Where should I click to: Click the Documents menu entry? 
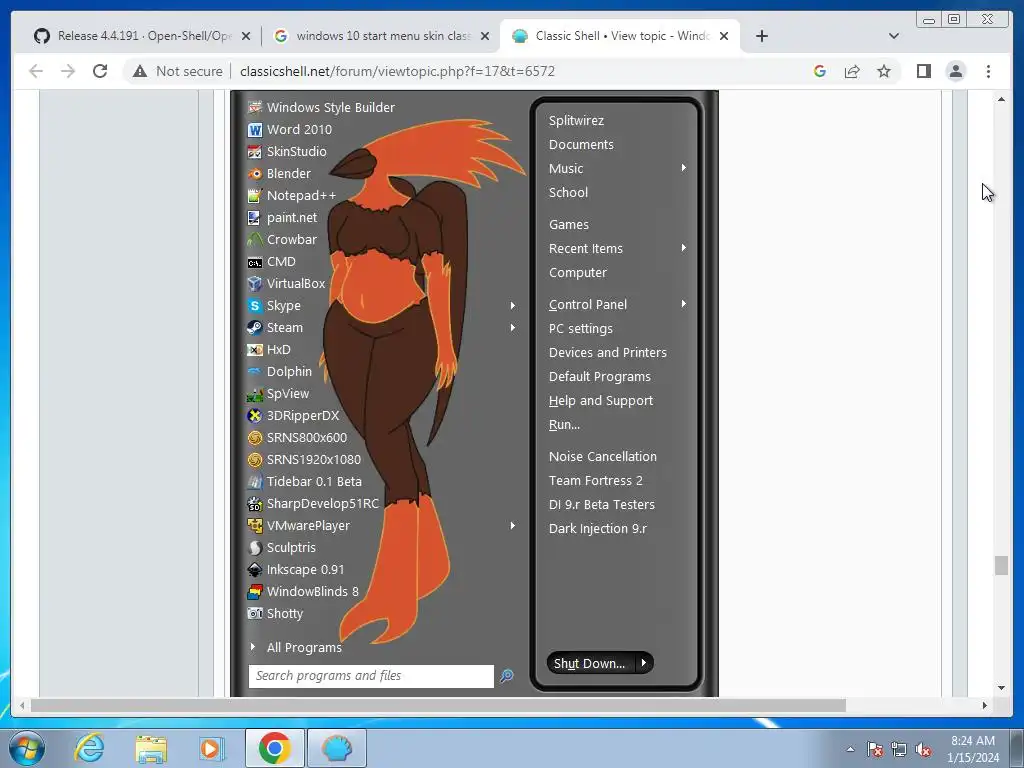point(581,144)
